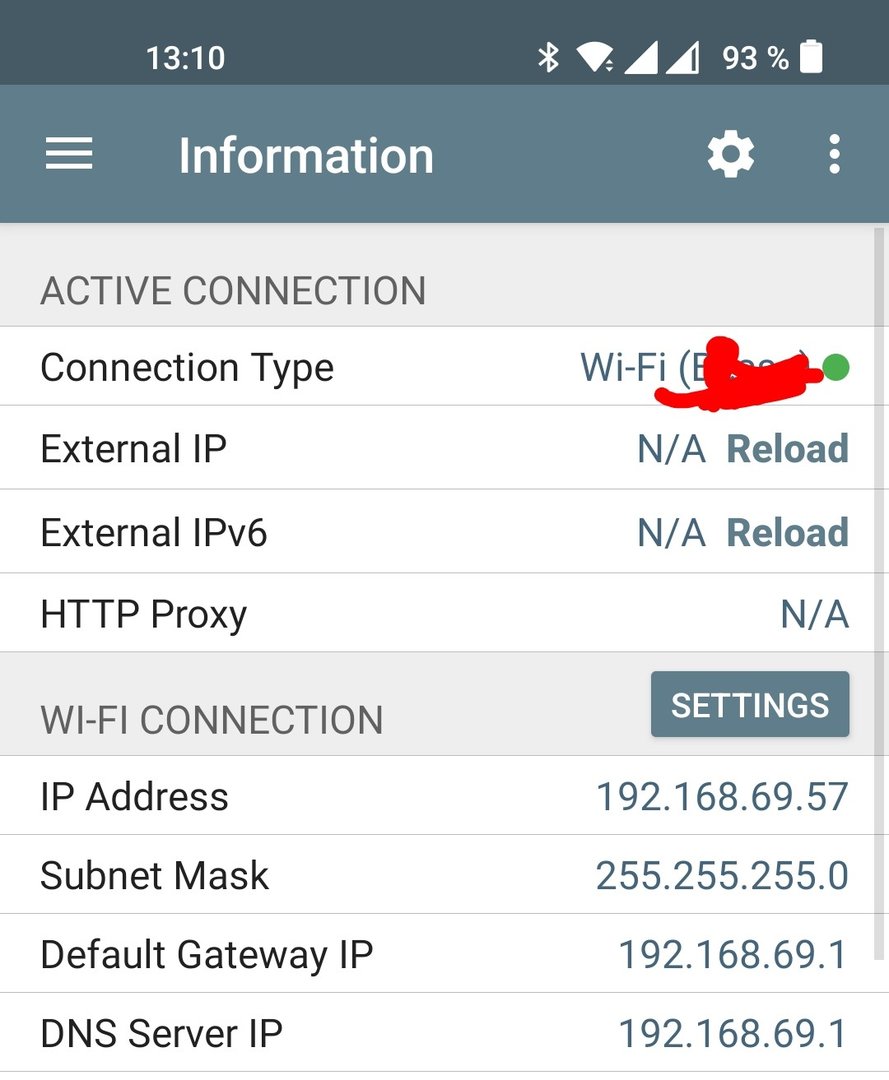Viewport: 889px width, 1080px height.
Task: Select the Subnet Mask row
Action: point(444,876)
